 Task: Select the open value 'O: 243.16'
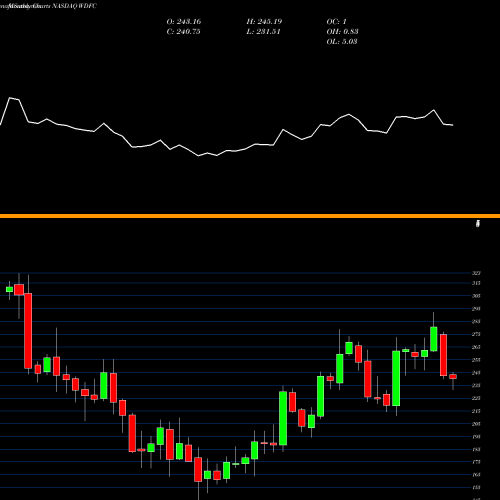pos(184,22)
